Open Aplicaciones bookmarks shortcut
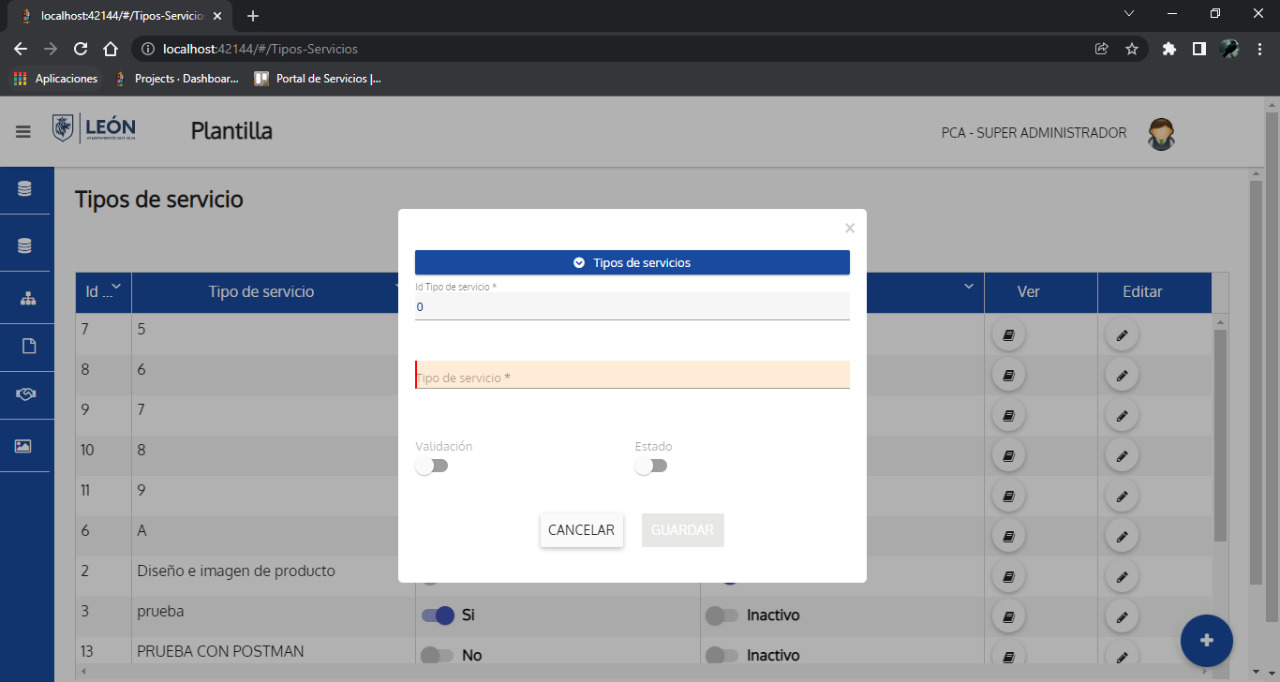 point(56,78)
